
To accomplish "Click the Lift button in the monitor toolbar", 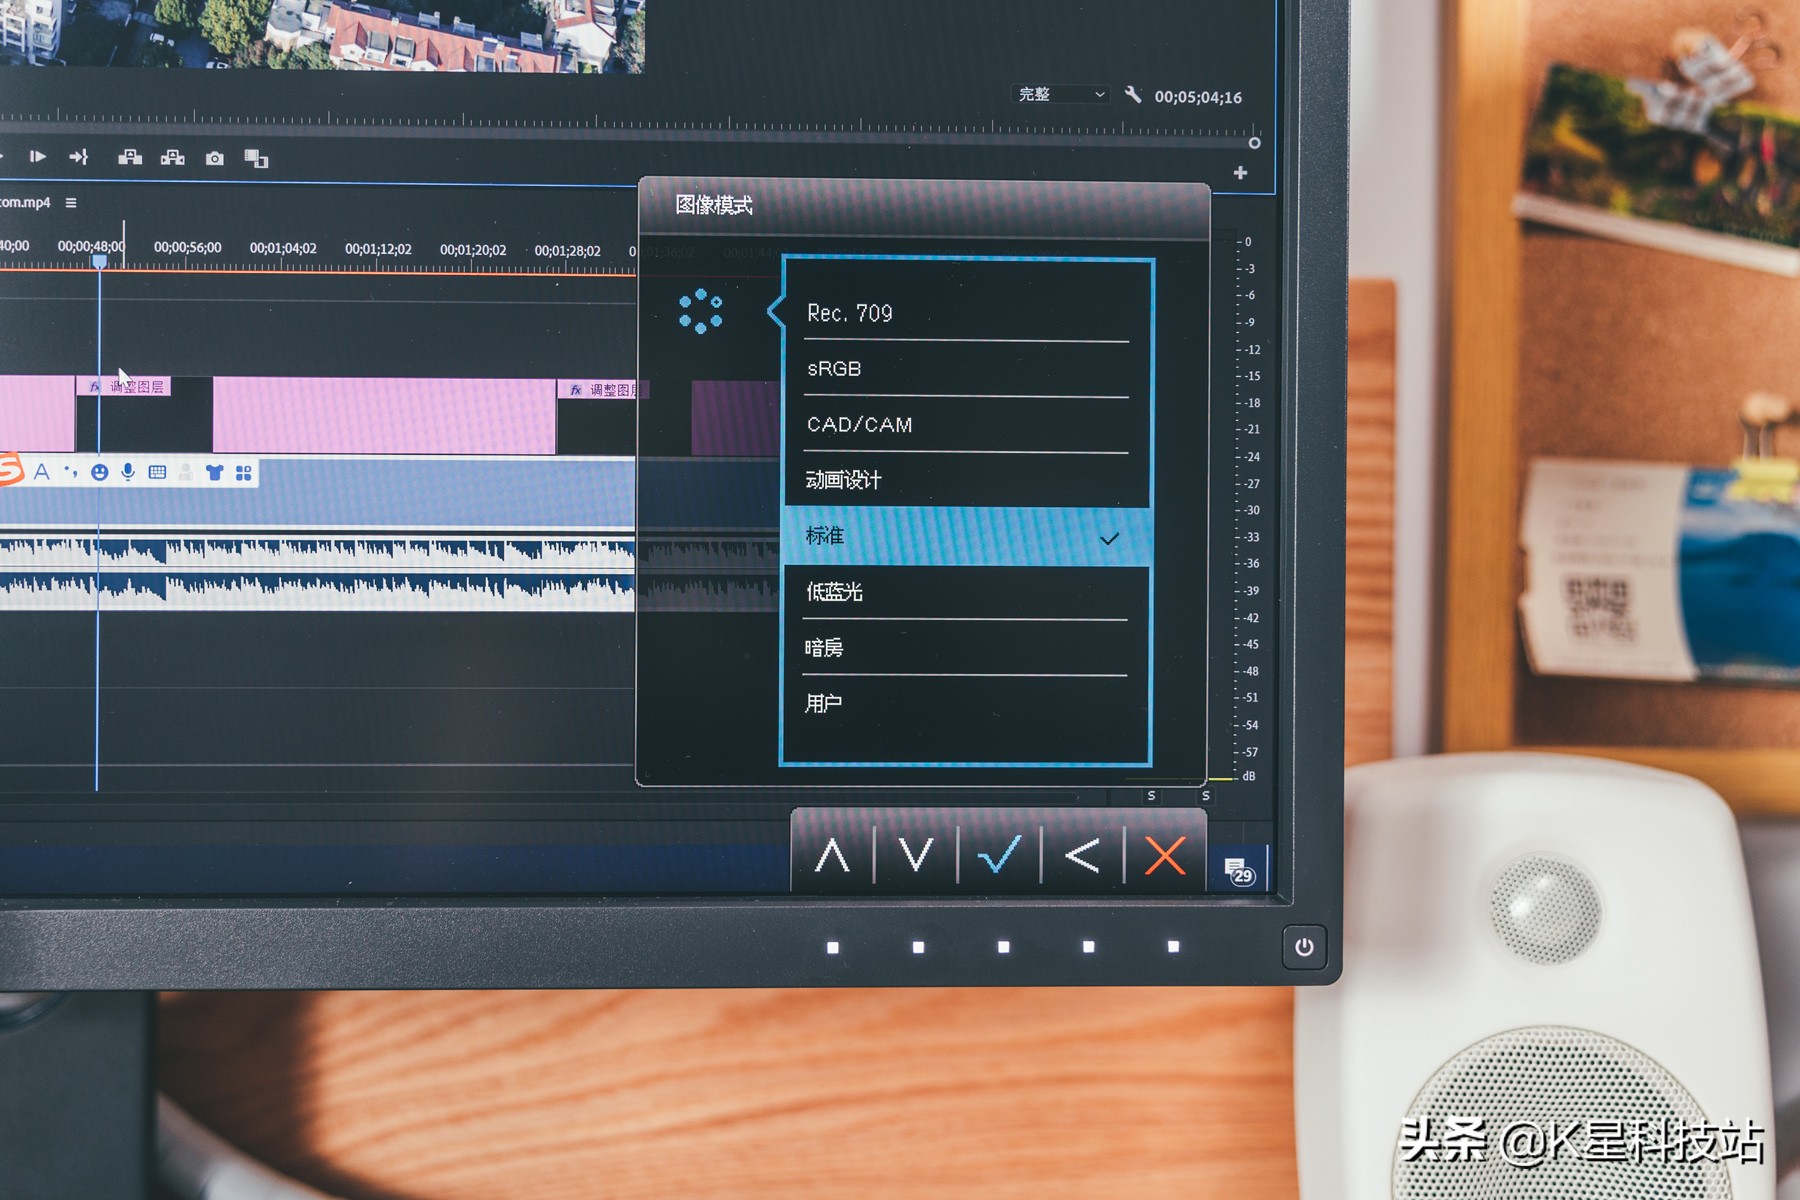I will coord(130,158).
